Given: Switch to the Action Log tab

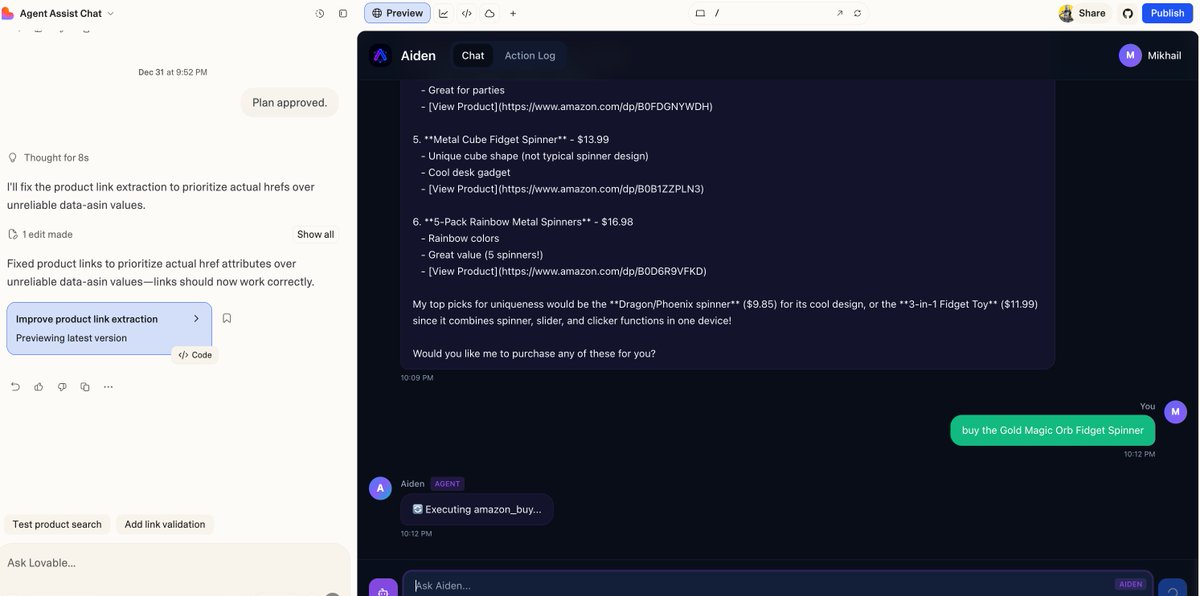Looking at the screenshot, I should click(x=530, y=55).
